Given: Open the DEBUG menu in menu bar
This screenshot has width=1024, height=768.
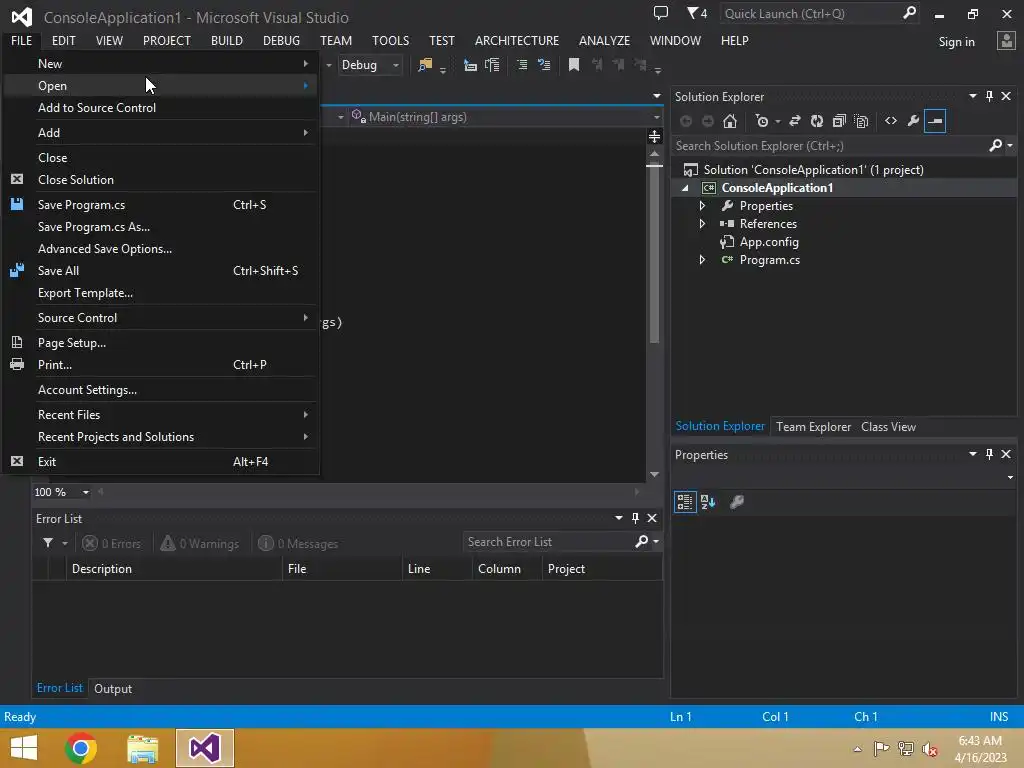Looking at the screenshot, I should click(x=281, y=40).
